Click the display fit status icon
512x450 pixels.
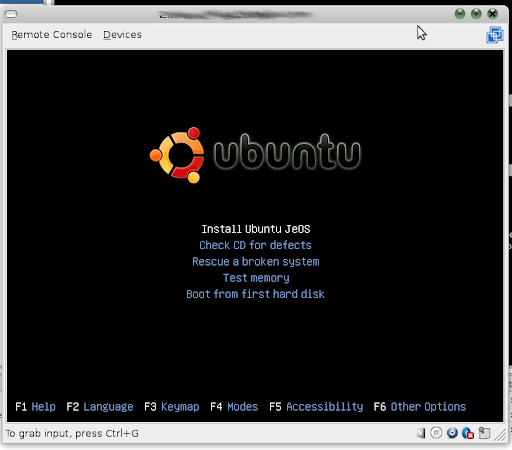pyautogui.click(x=484, y=433)
